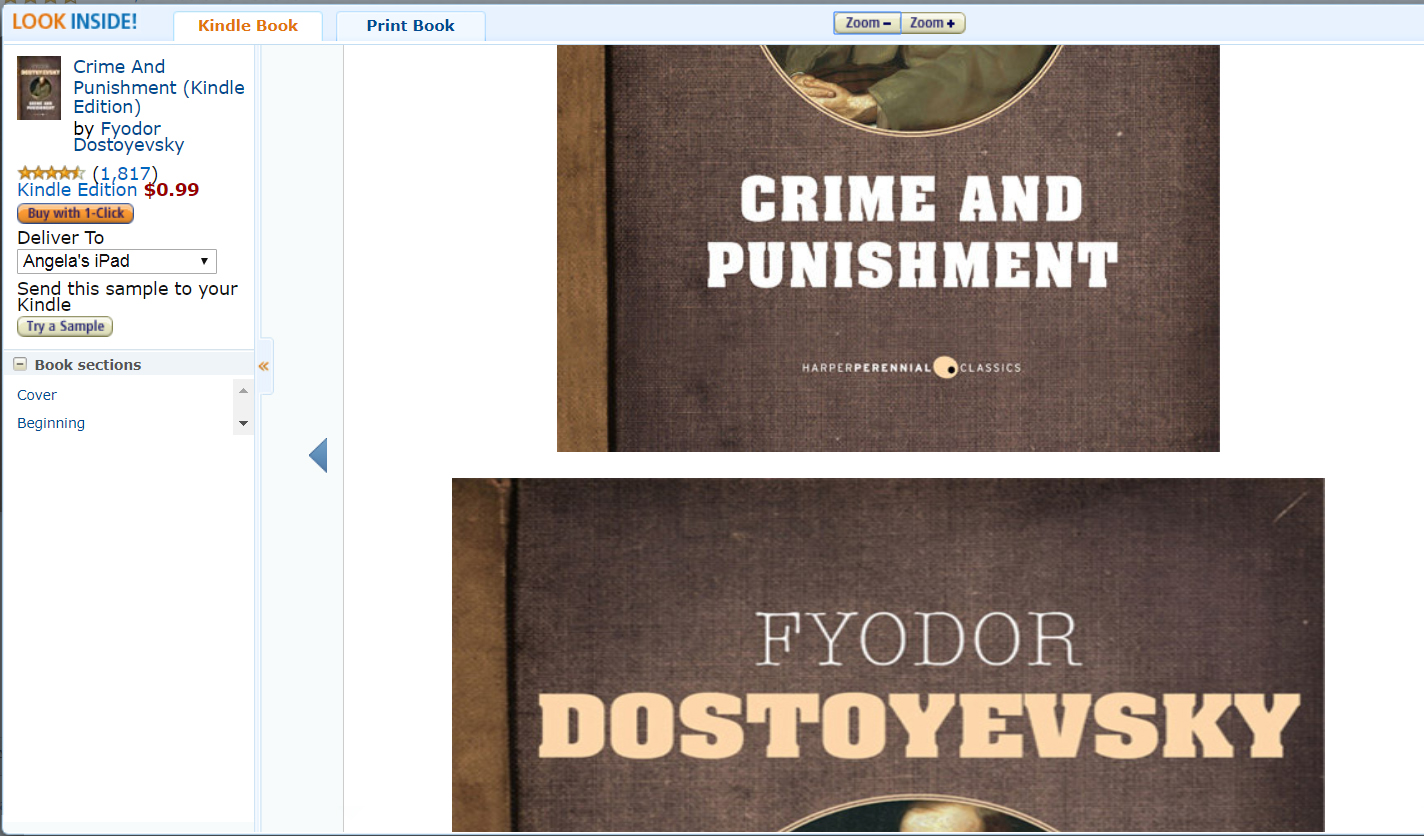This screenshot has width=1424, height=836.
Task: Click the star rating icon
Action: tap(51, 173)
